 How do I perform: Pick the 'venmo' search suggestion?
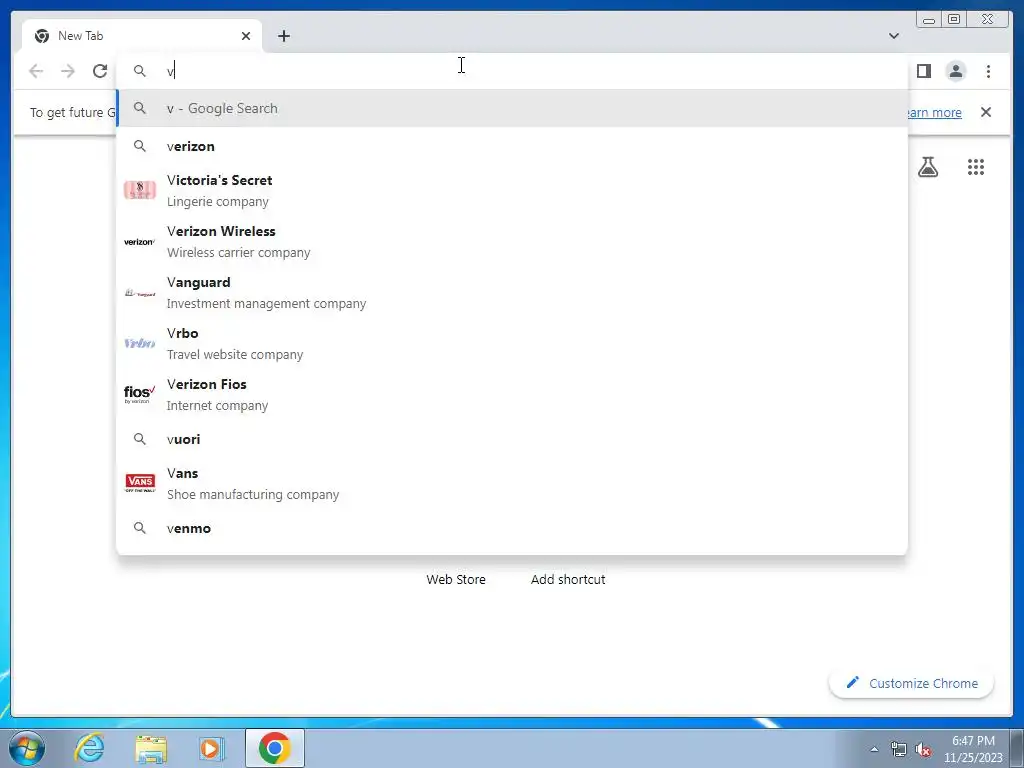(512, 528)
